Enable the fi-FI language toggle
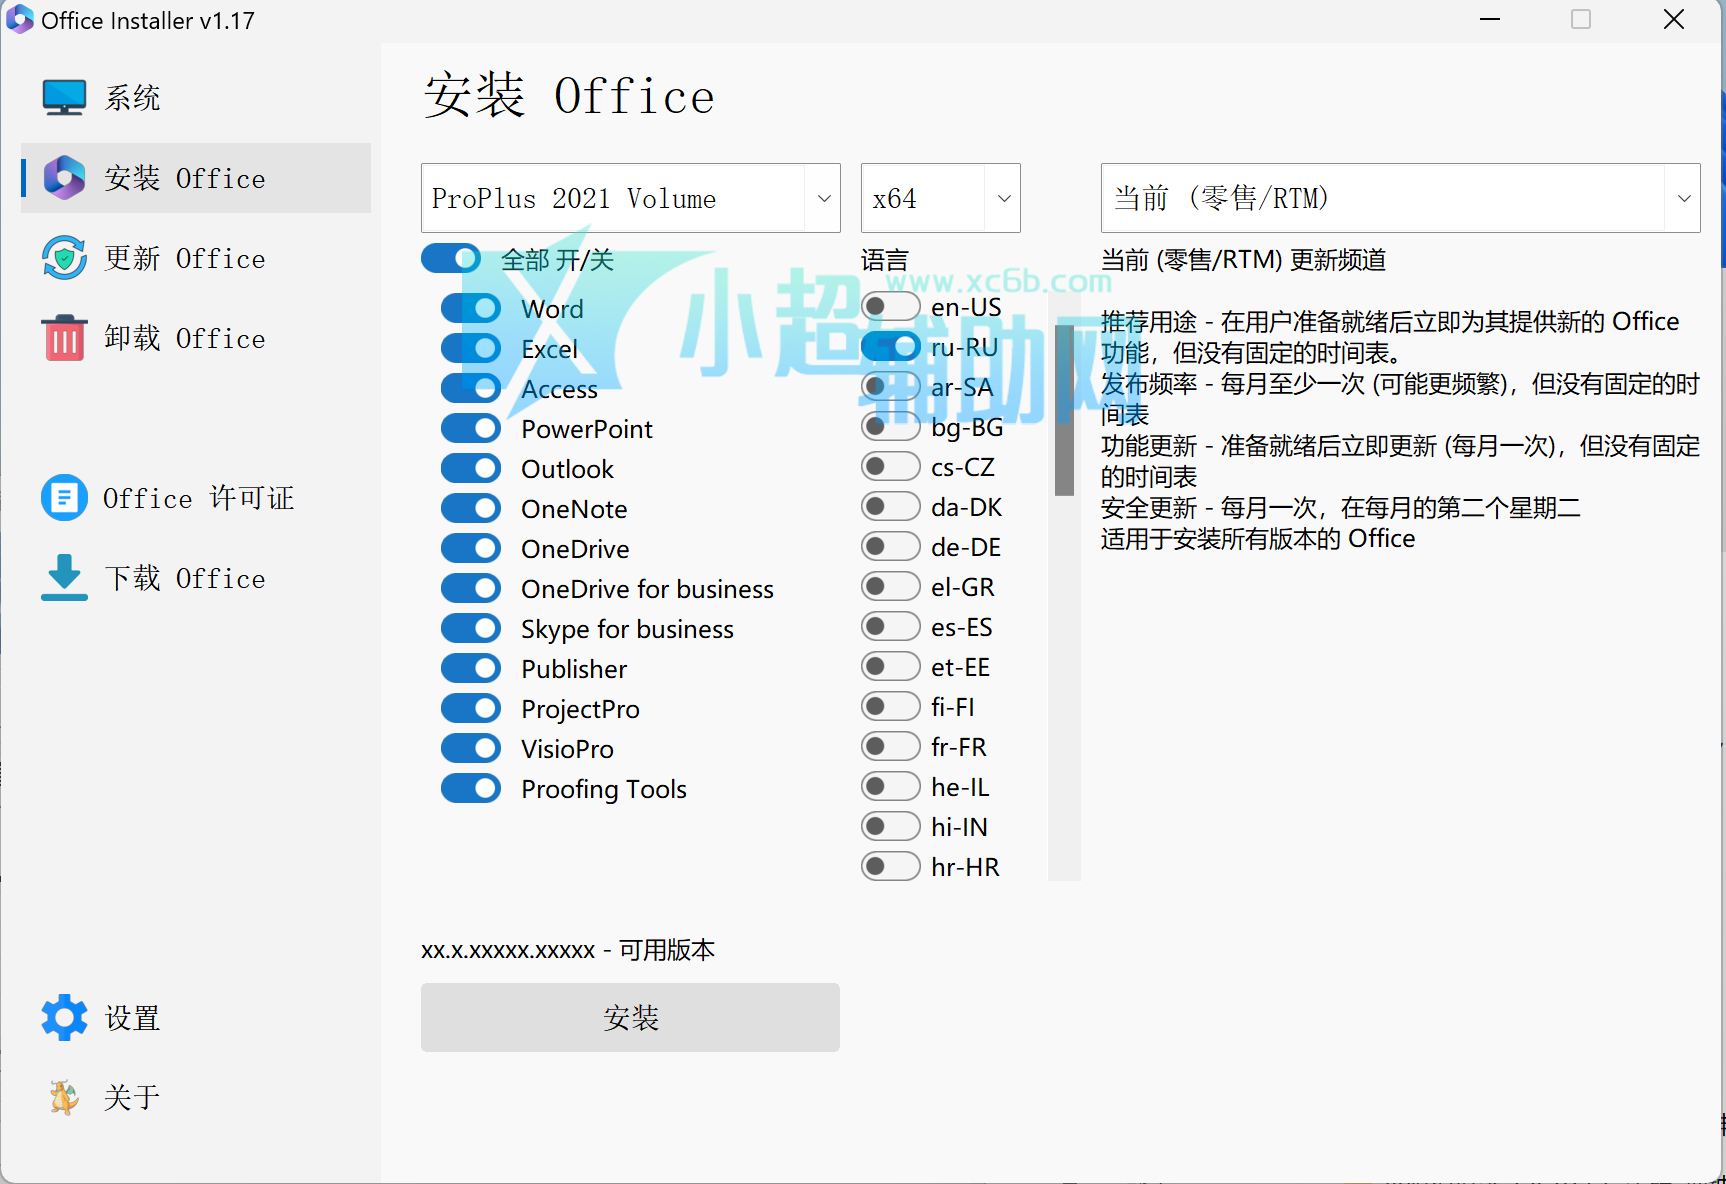1726x1184 pixels. [x=891, y=706]
